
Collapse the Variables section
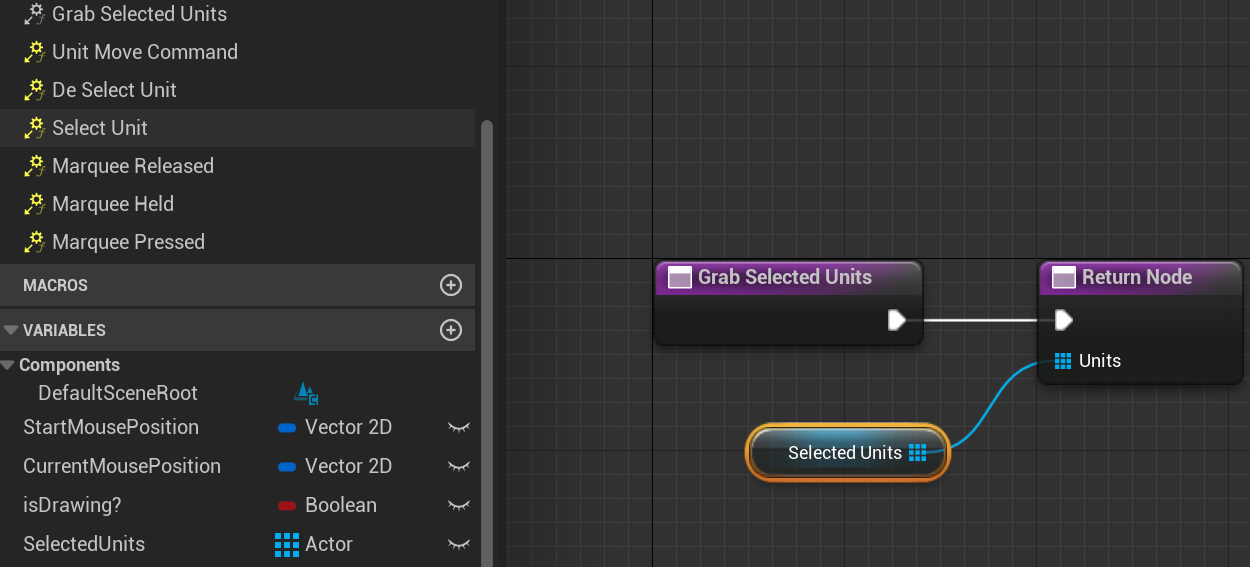click(x=11, y=330)
